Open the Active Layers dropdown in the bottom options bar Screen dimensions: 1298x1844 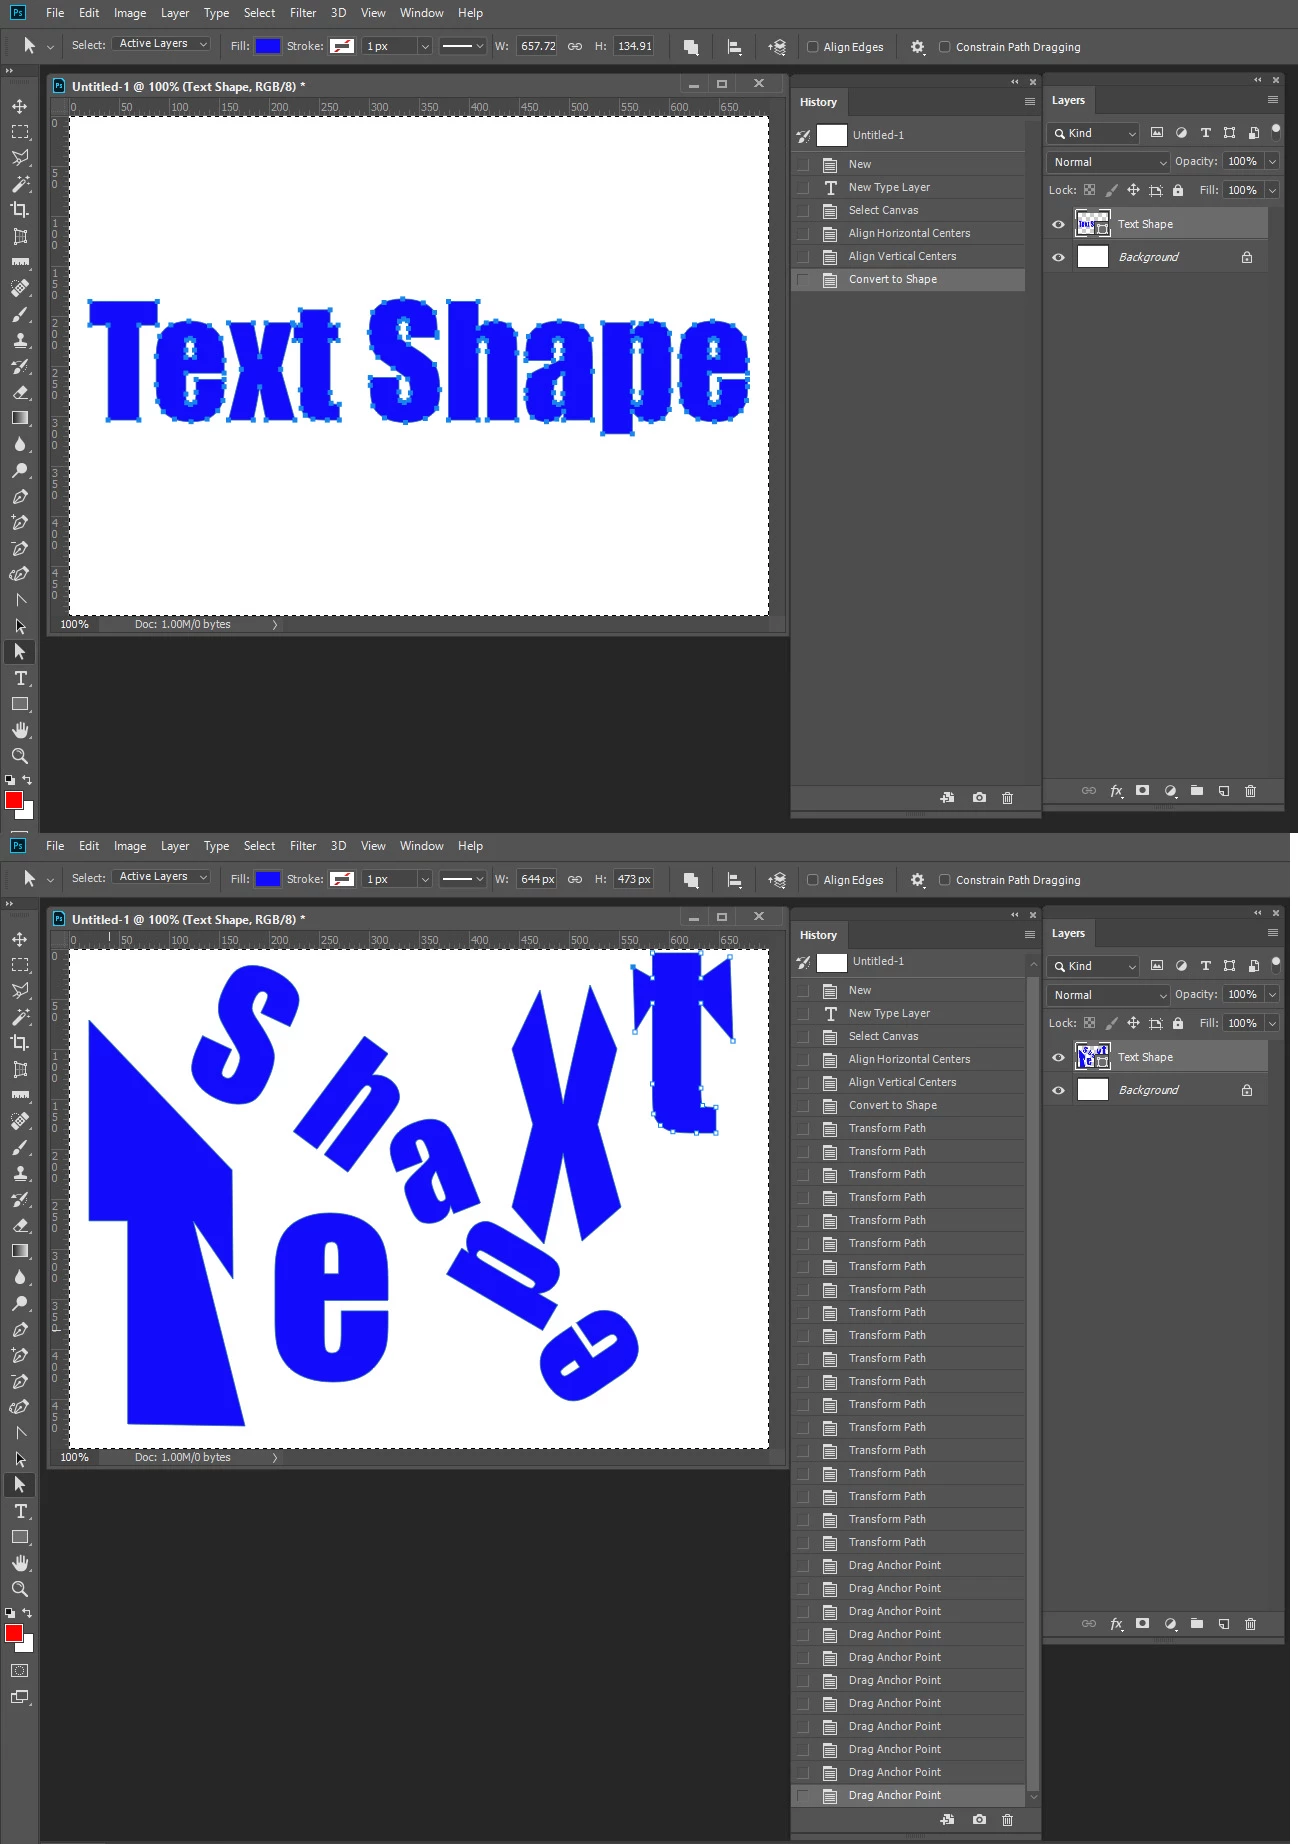click(161, 877)
